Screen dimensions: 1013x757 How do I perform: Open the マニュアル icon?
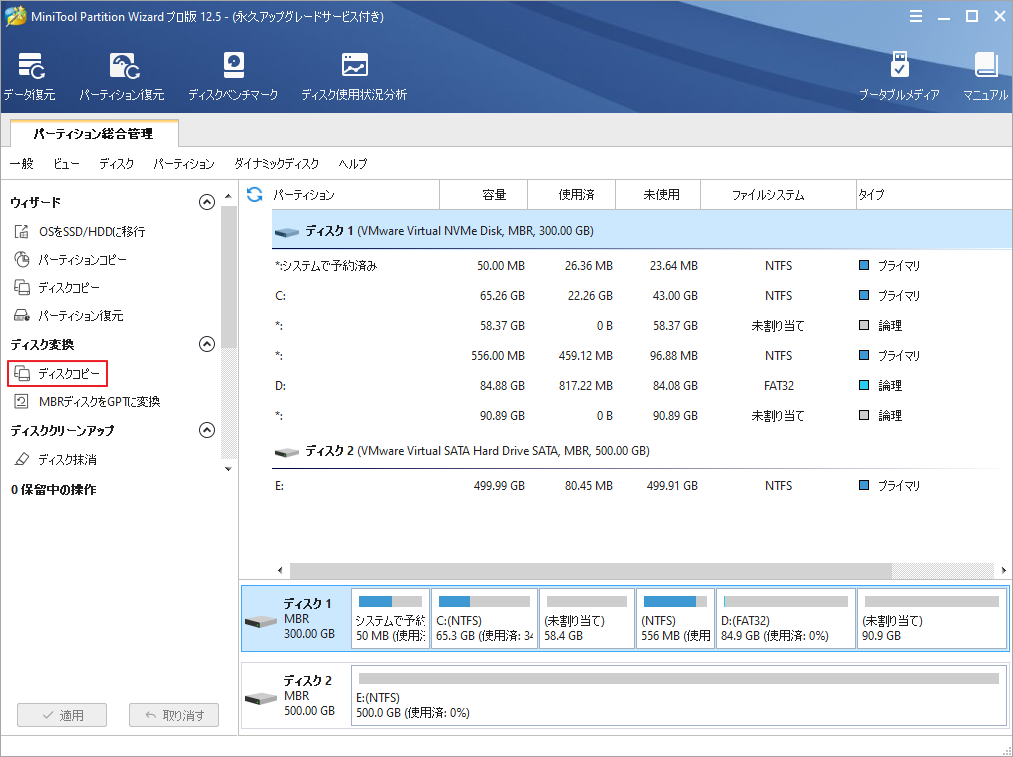(x=985, y=76)
